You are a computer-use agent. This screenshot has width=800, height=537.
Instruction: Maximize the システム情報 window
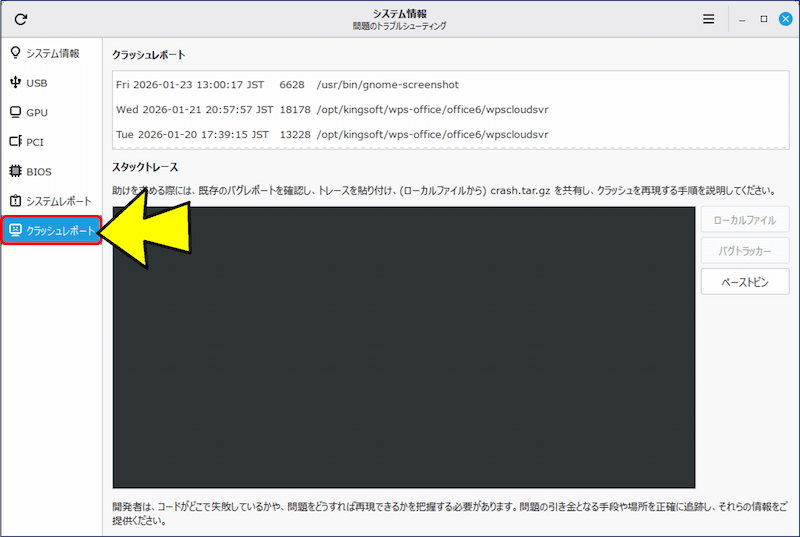coord(763,19)
